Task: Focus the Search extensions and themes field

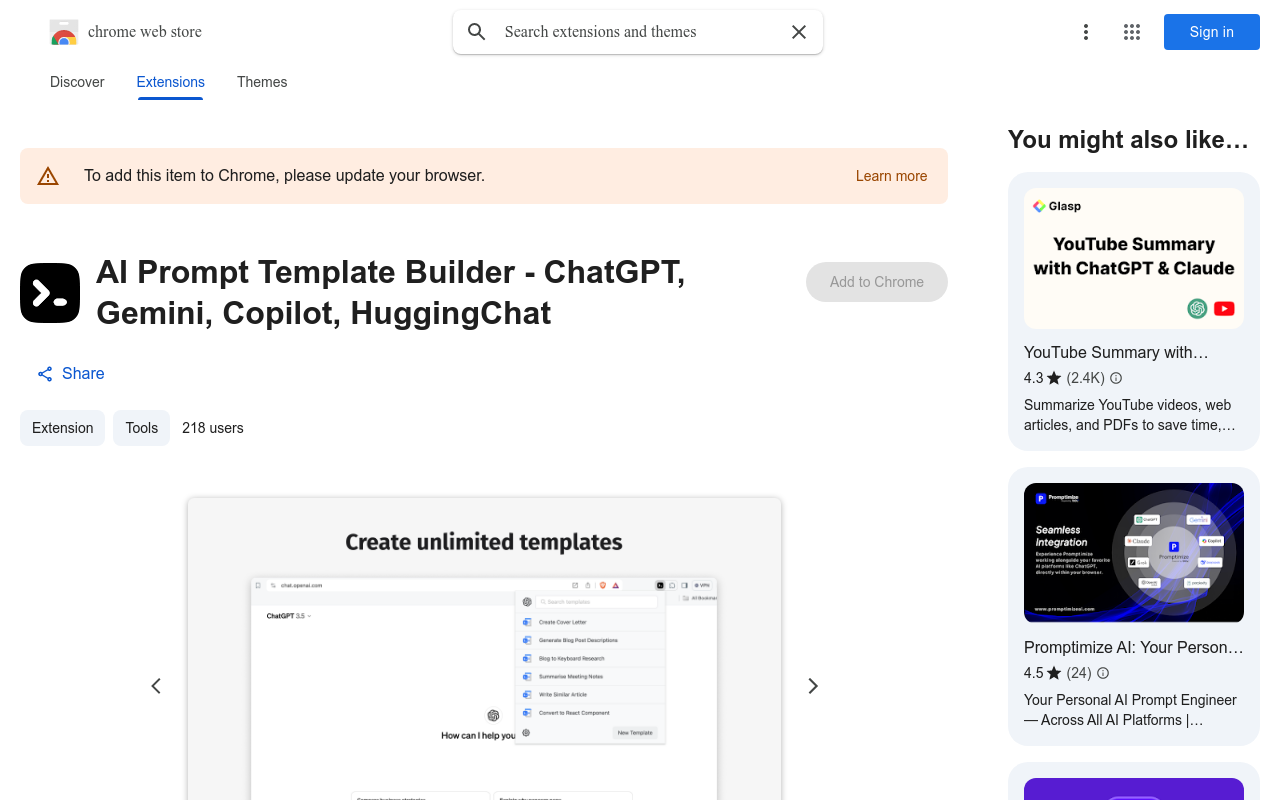Action: pos(638,32)
